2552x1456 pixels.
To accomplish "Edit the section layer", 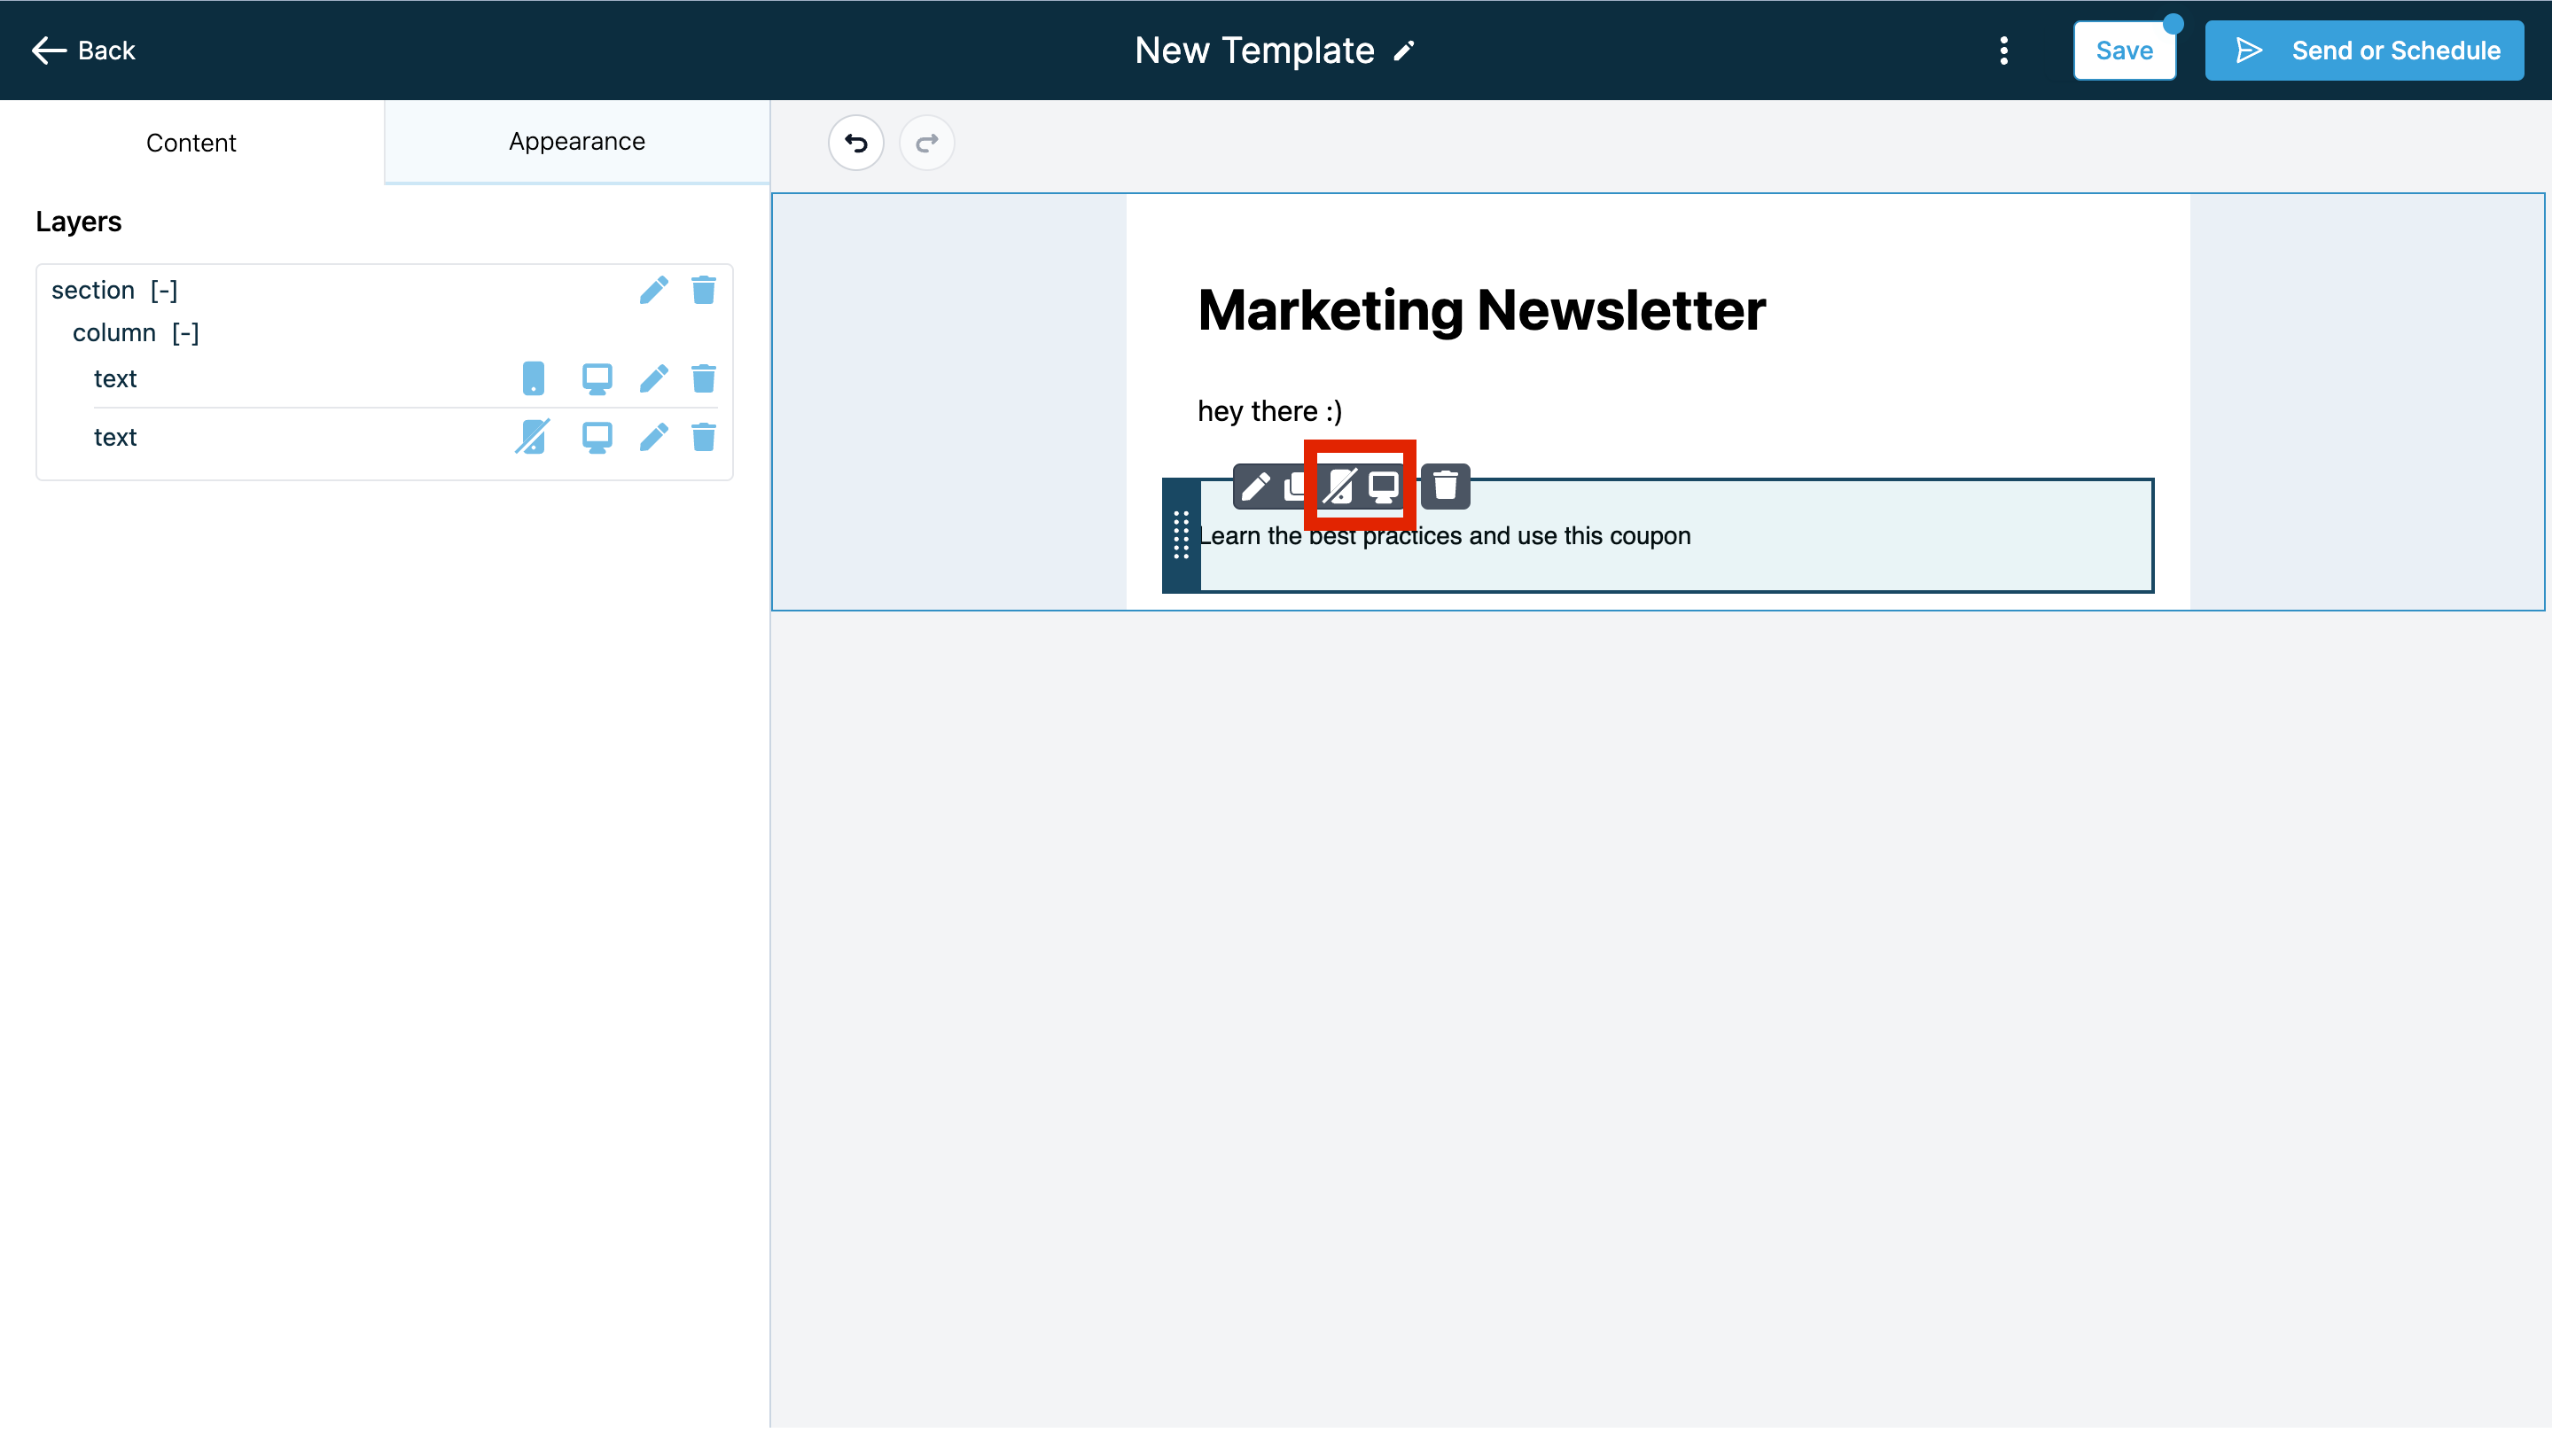I will click(653, 290).
